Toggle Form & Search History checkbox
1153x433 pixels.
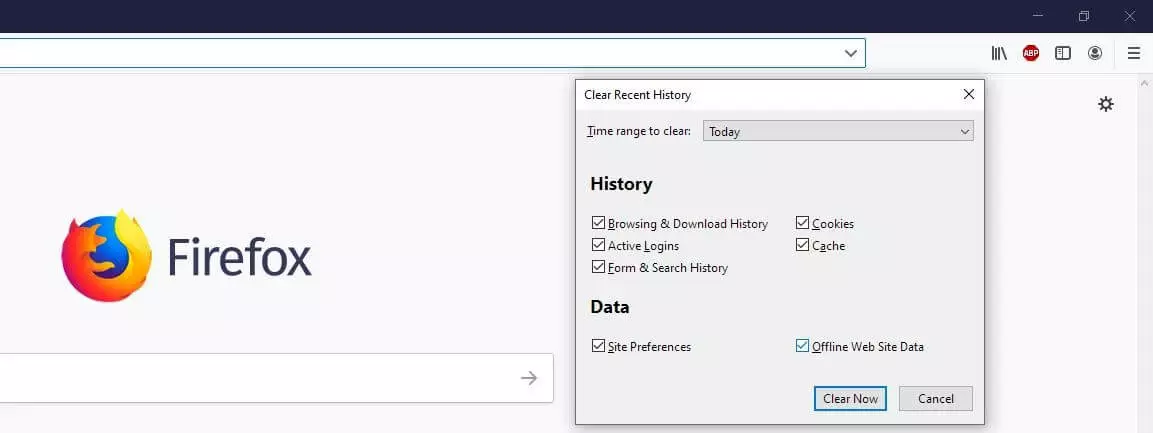599,267
